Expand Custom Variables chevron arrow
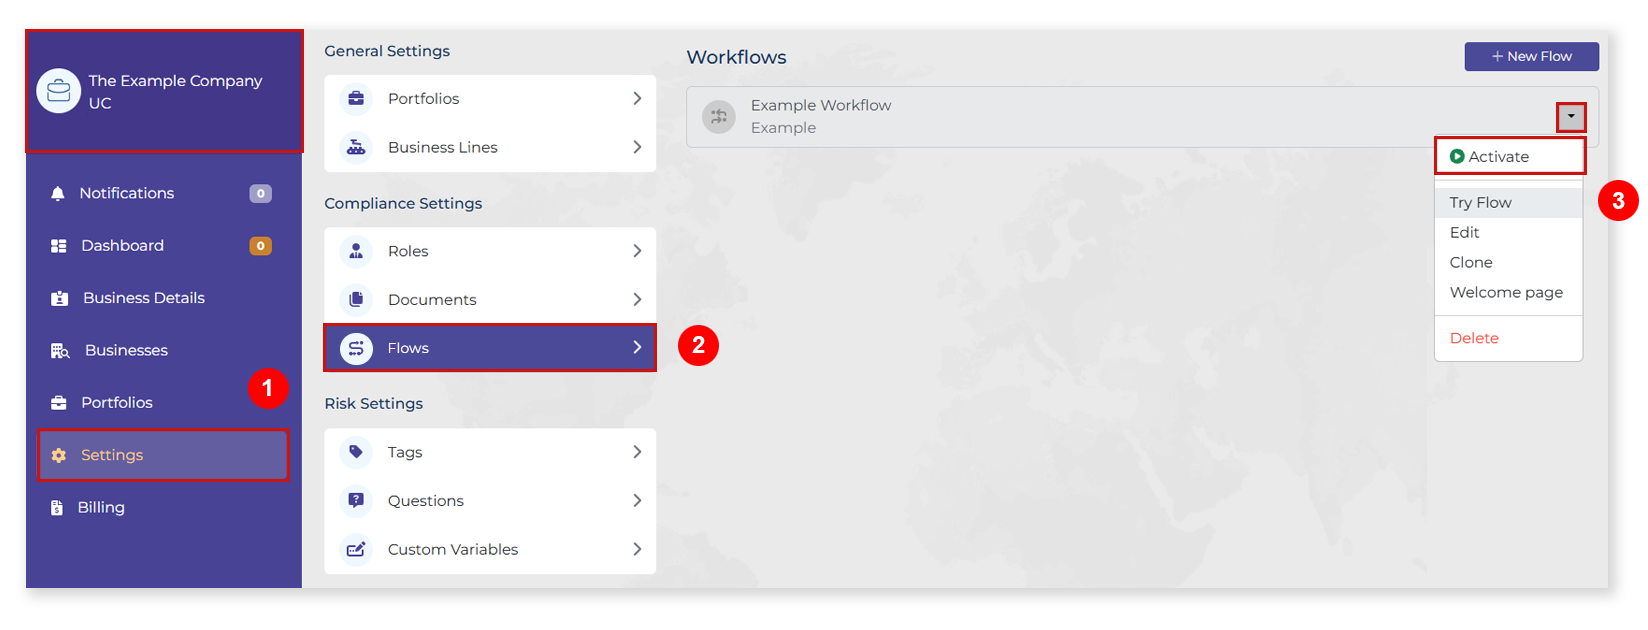 pyautogui.click(x=637, y=549)
